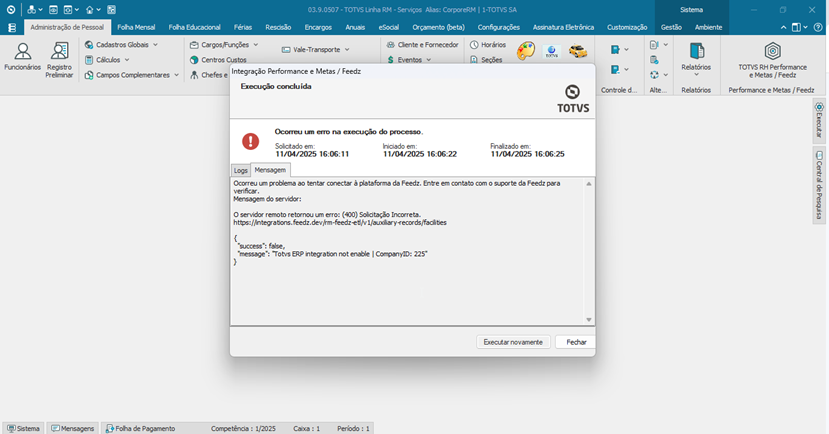Expand the Eventos dropdown arrow
The width and height of the screenshot is (829, 434).
click(429, 60)
